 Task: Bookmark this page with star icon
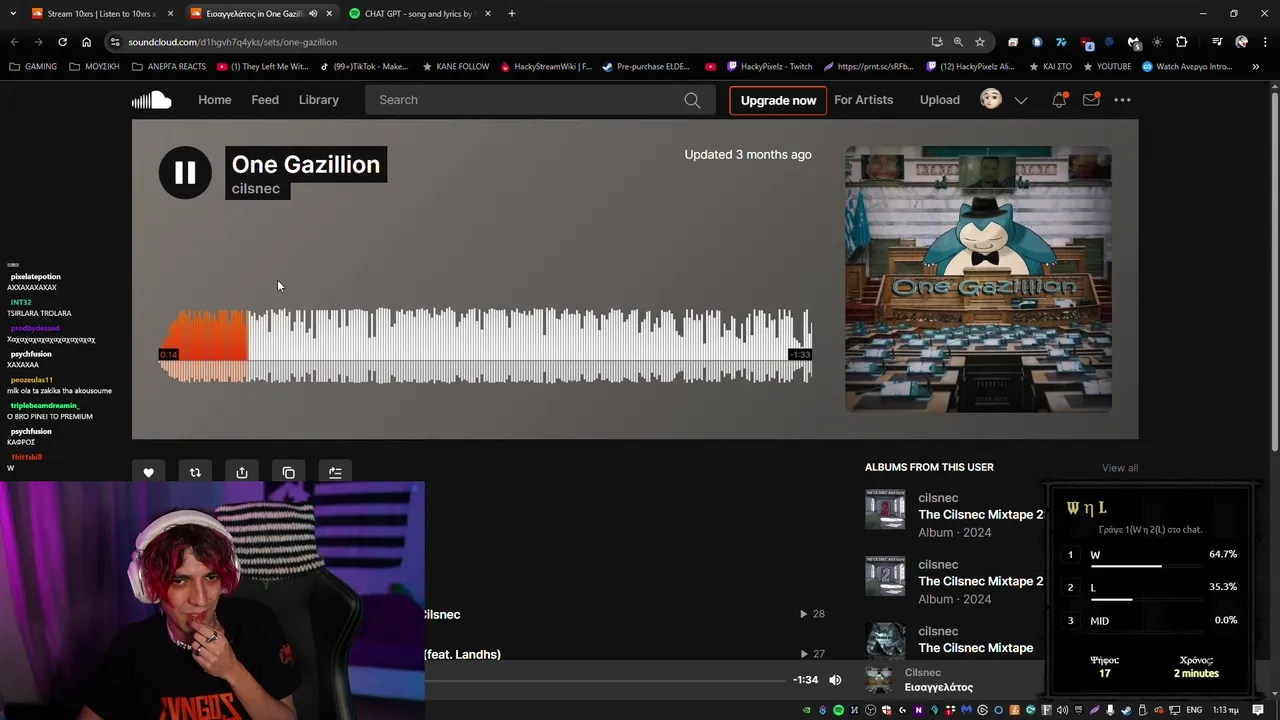[980, 42]
